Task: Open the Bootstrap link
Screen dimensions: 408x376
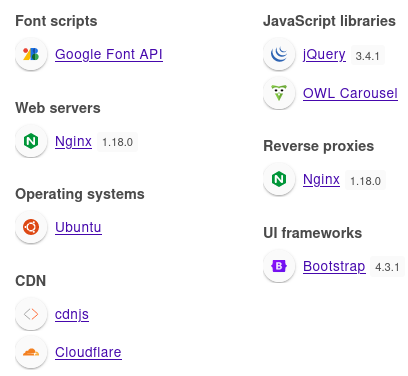Action: 334,266
